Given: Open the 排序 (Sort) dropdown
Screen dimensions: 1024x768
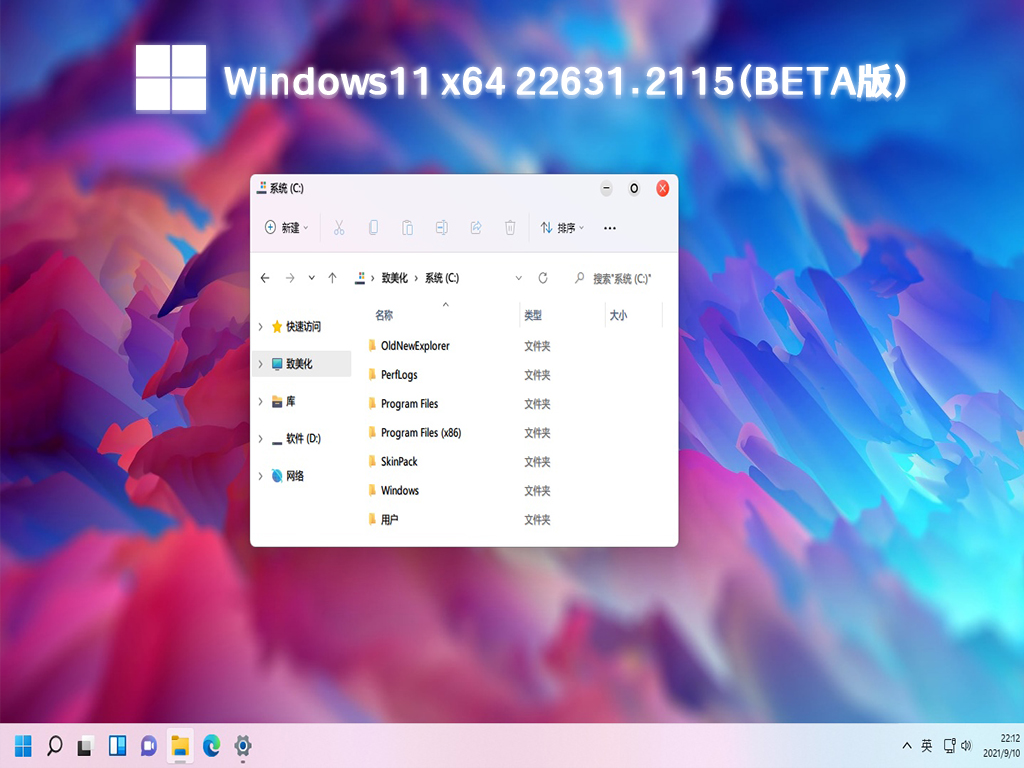Looking at the screenshot, I should (562, 228).
